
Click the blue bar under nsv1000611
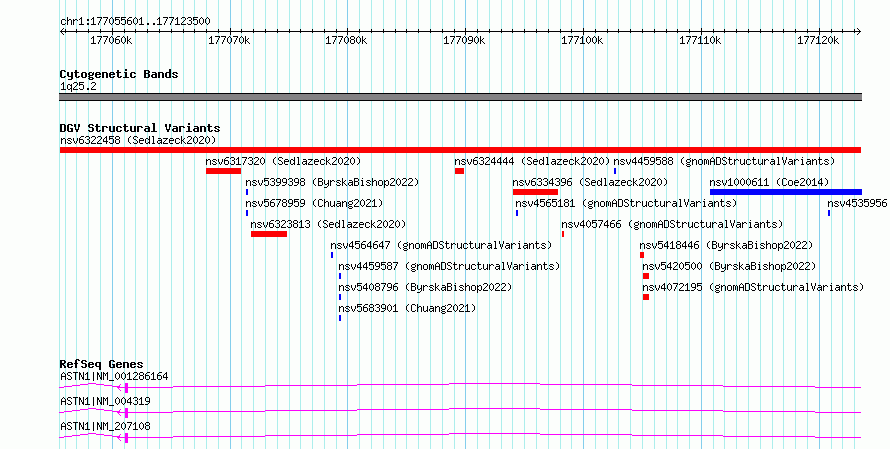(x=786, y=192)
